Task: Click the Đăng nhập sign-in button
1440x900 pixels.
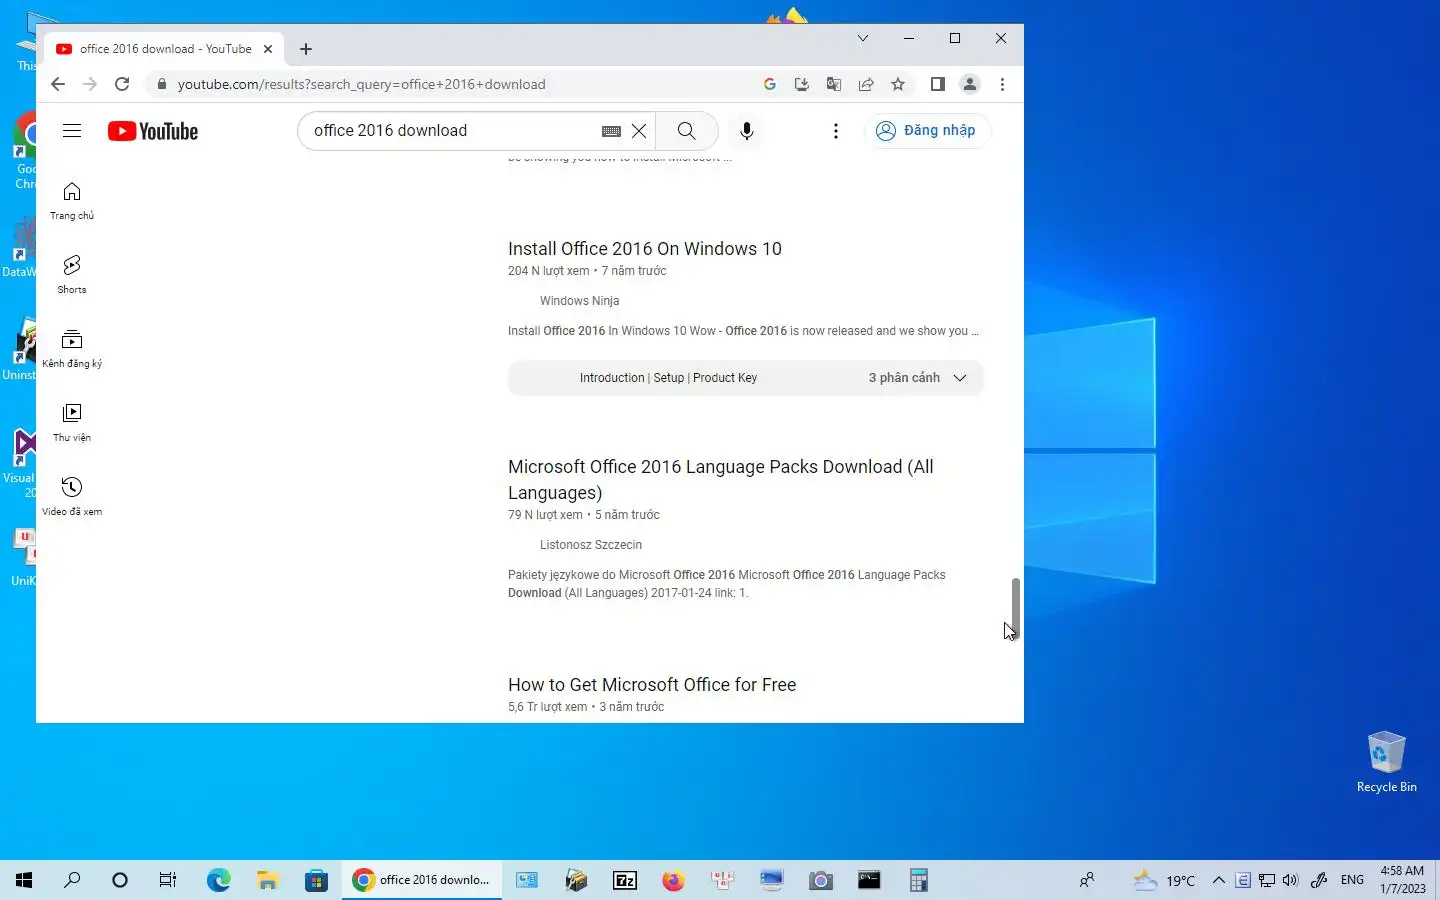Action: [927, 130]
